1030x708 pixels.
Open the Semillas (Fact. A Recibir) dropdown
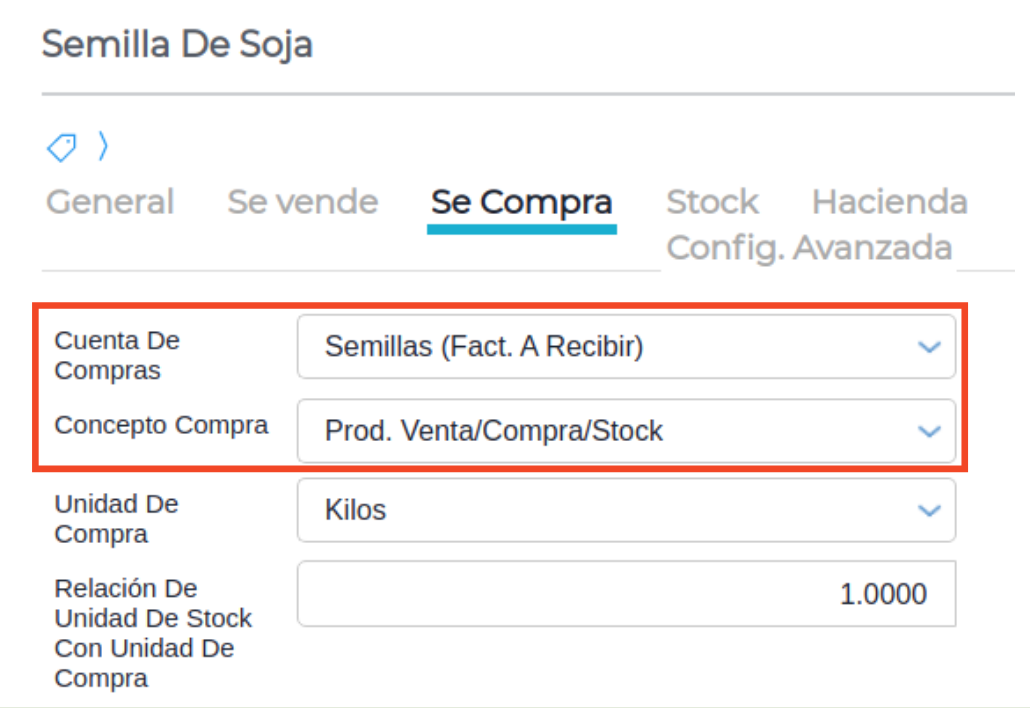pyautogui.click(x=610, y=347)
